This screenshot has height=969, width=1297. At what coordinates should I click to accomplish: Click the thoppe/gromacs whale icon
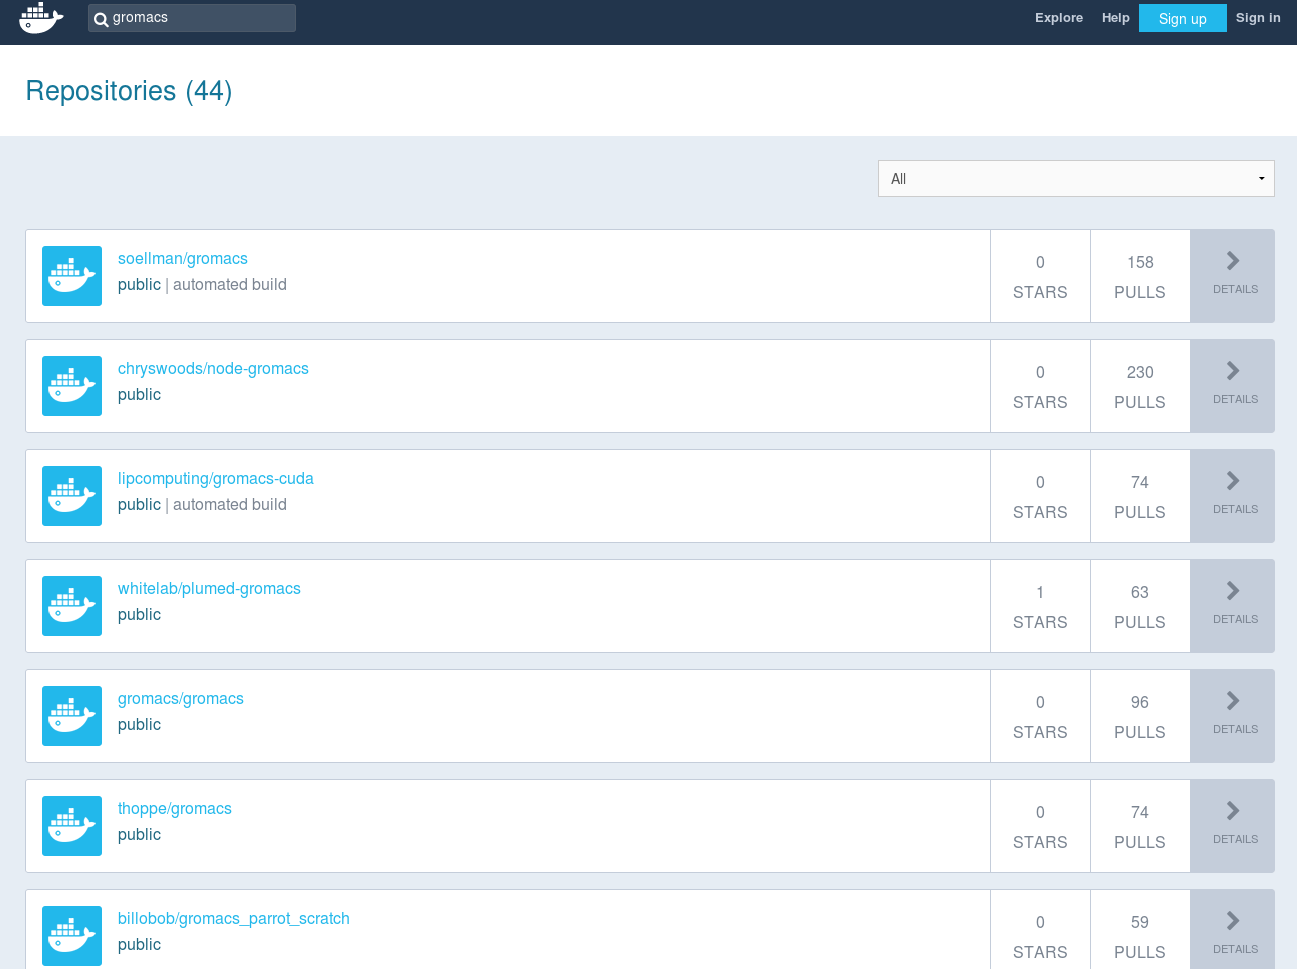[x=72, y=826]
